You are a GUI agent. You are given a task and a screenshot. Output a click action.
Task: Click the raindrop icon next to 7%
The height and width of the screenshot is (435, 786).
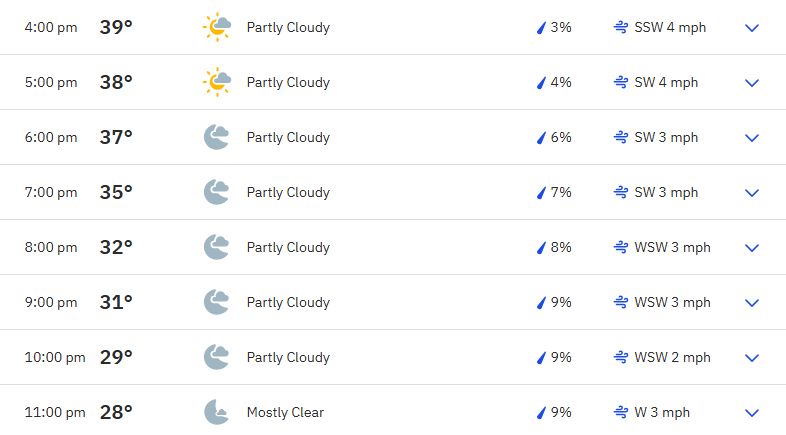[x=541, y=192]
